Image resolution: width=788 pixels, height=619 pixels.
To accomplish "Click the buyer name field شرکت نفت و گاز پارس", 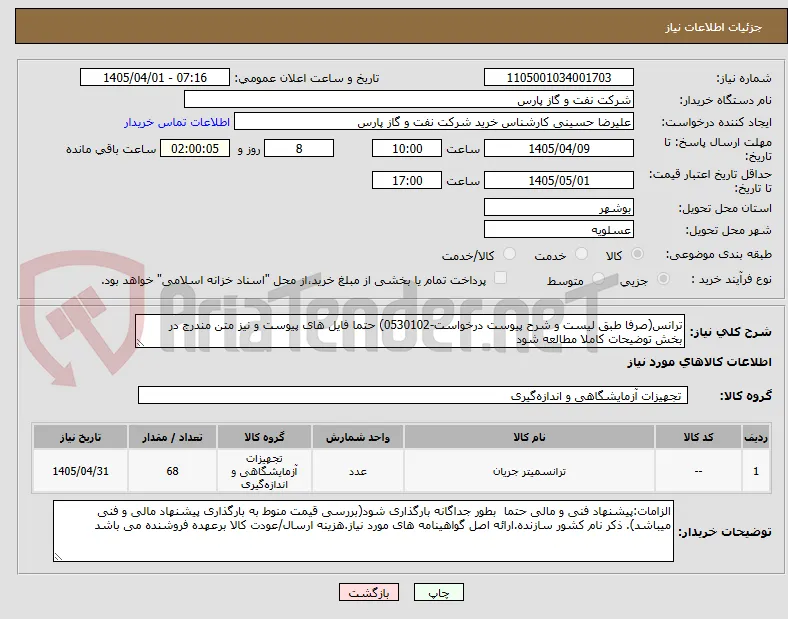I will click(x=409, y=99).
